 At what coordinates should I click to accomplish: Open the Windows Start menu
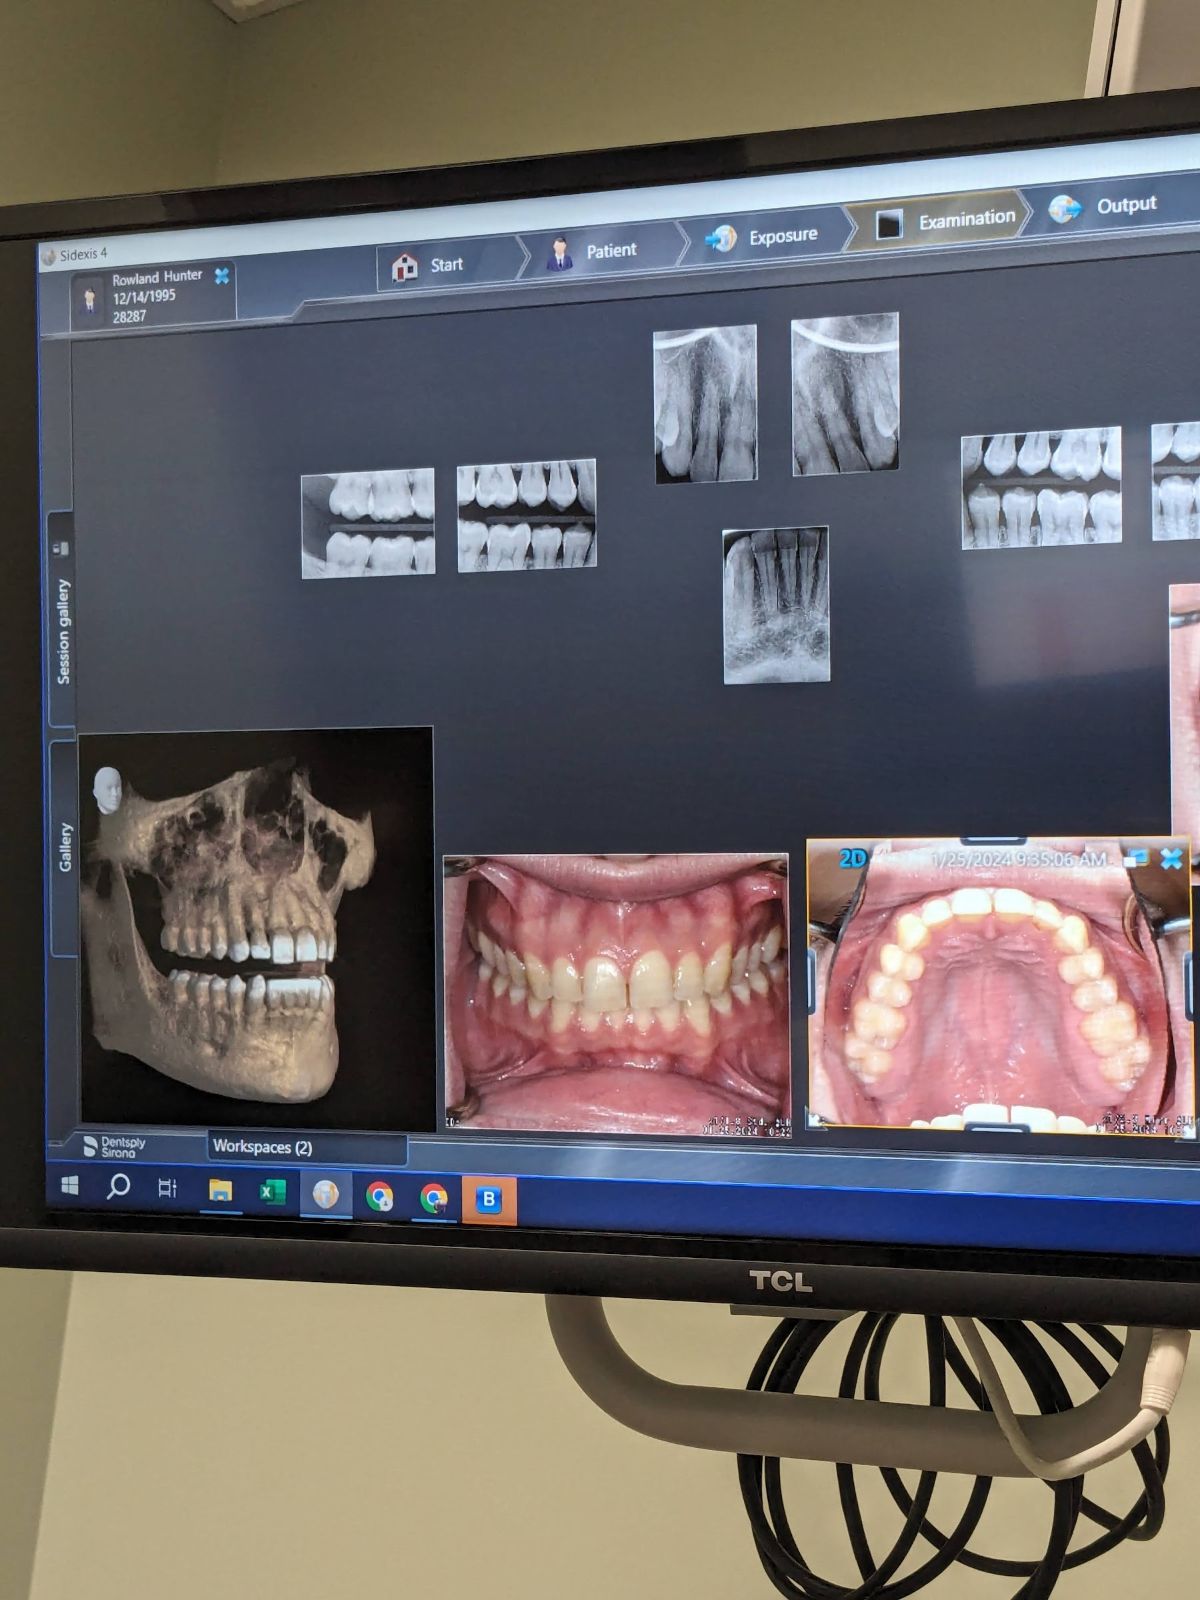coord(70,1185)
